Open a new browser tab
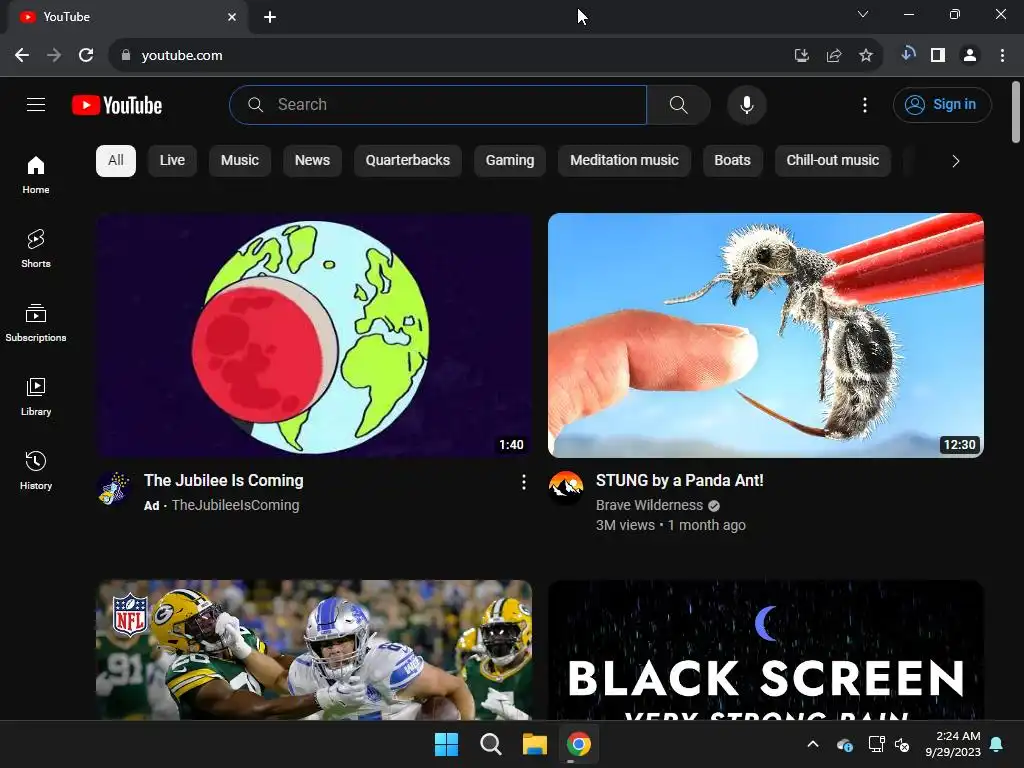Image resolution: width=1024 pixels, height=768 pixels. (x=270, y=17)
